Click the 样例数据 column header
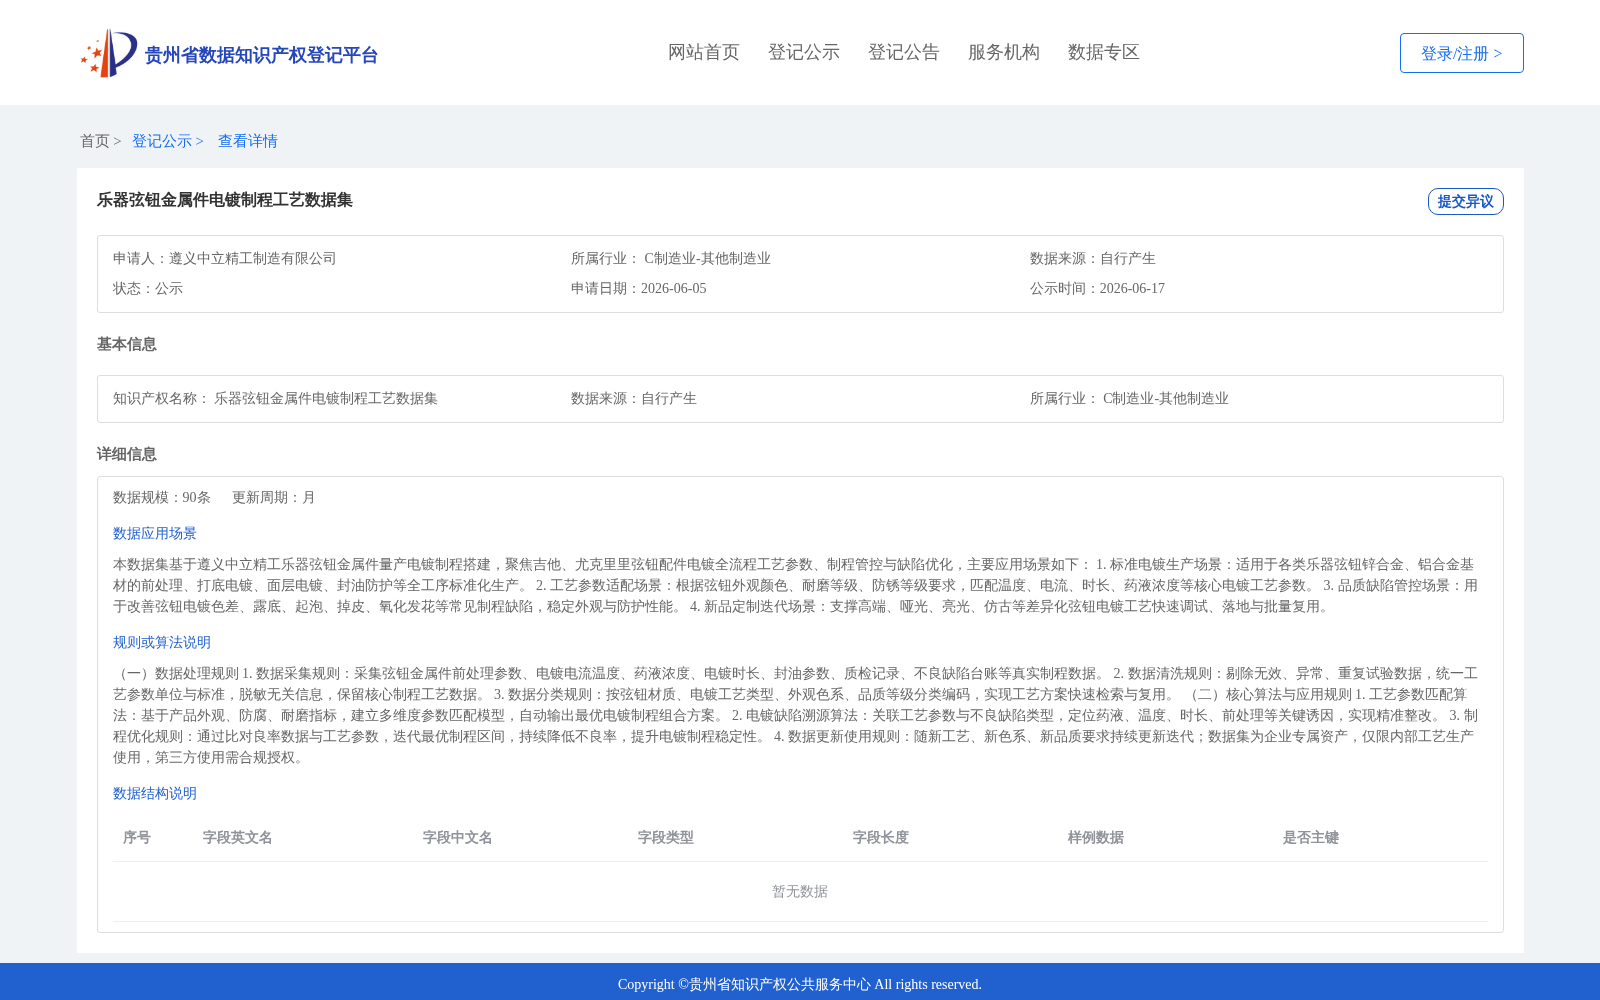Image resolution: width=1600 pixels, height=1000 pixels. [1096, 837]
